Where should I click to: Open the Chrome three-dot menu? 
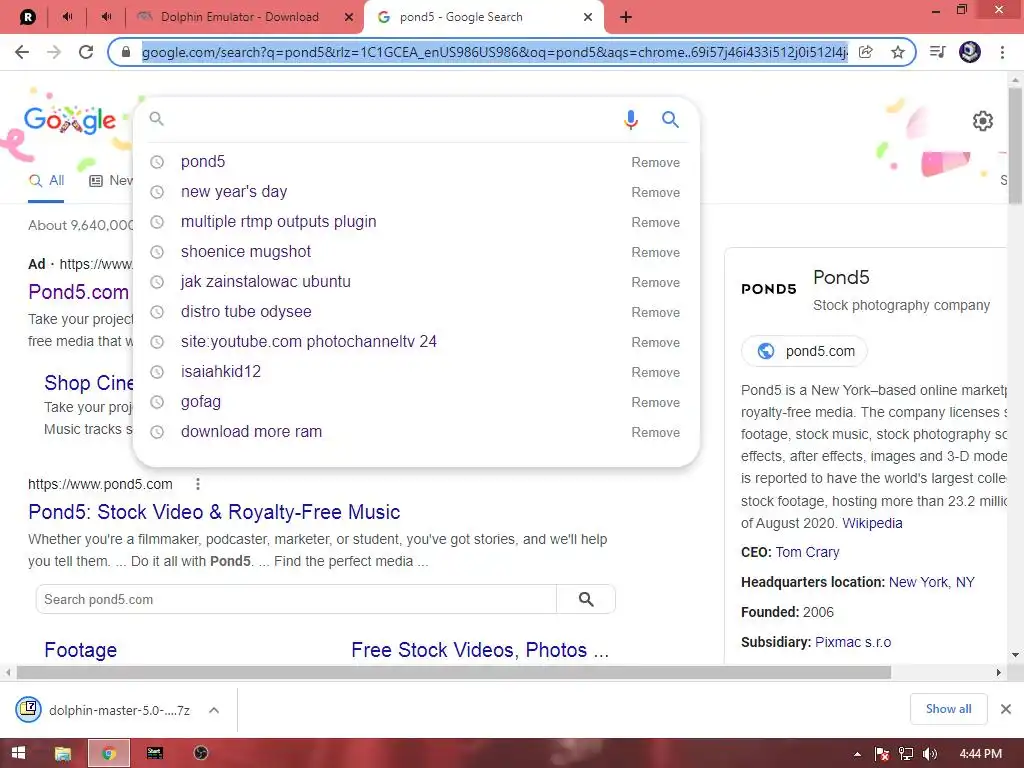[x=1002, y=52]
